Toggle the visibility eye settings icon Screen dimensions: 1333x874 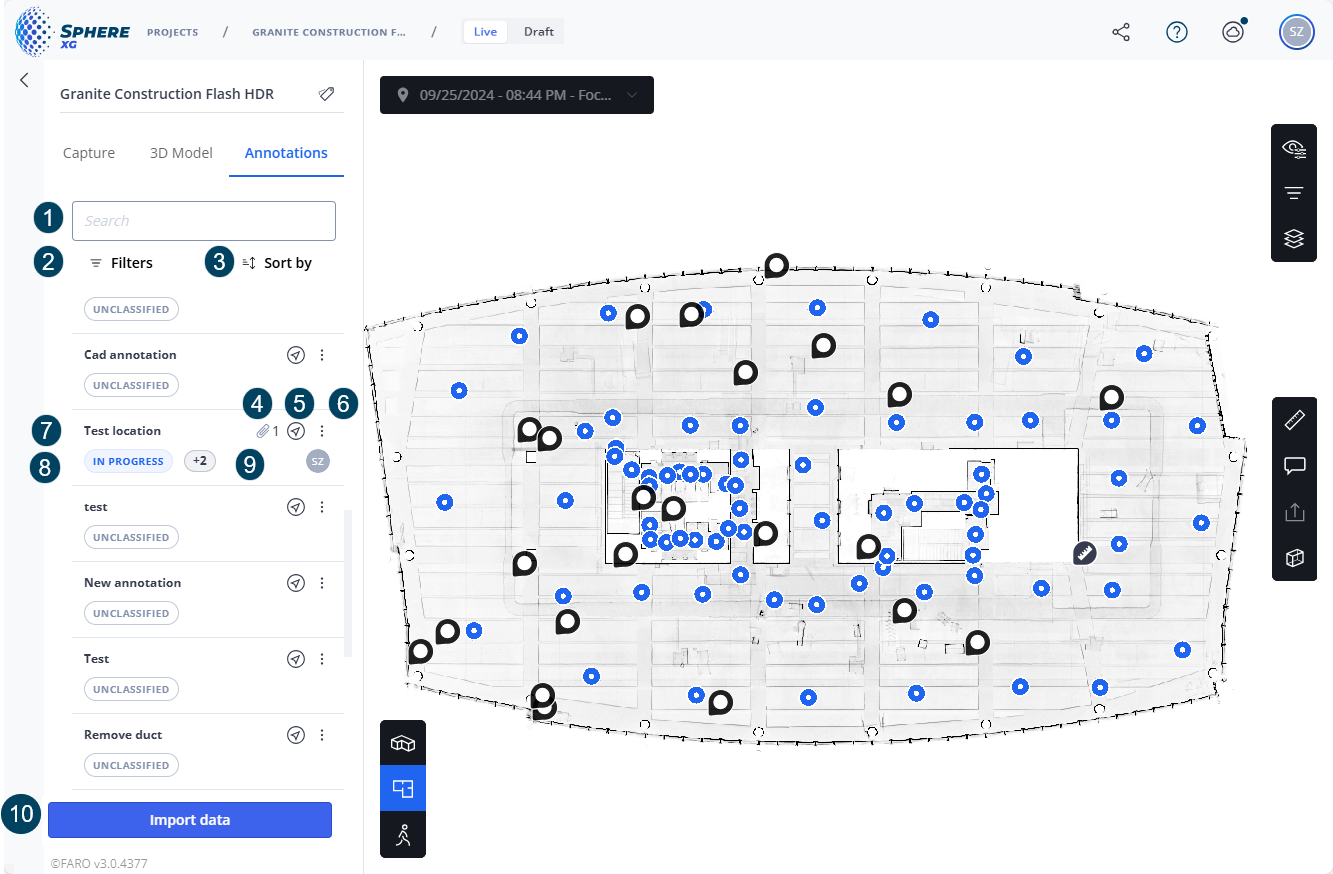click(1294, 149)
